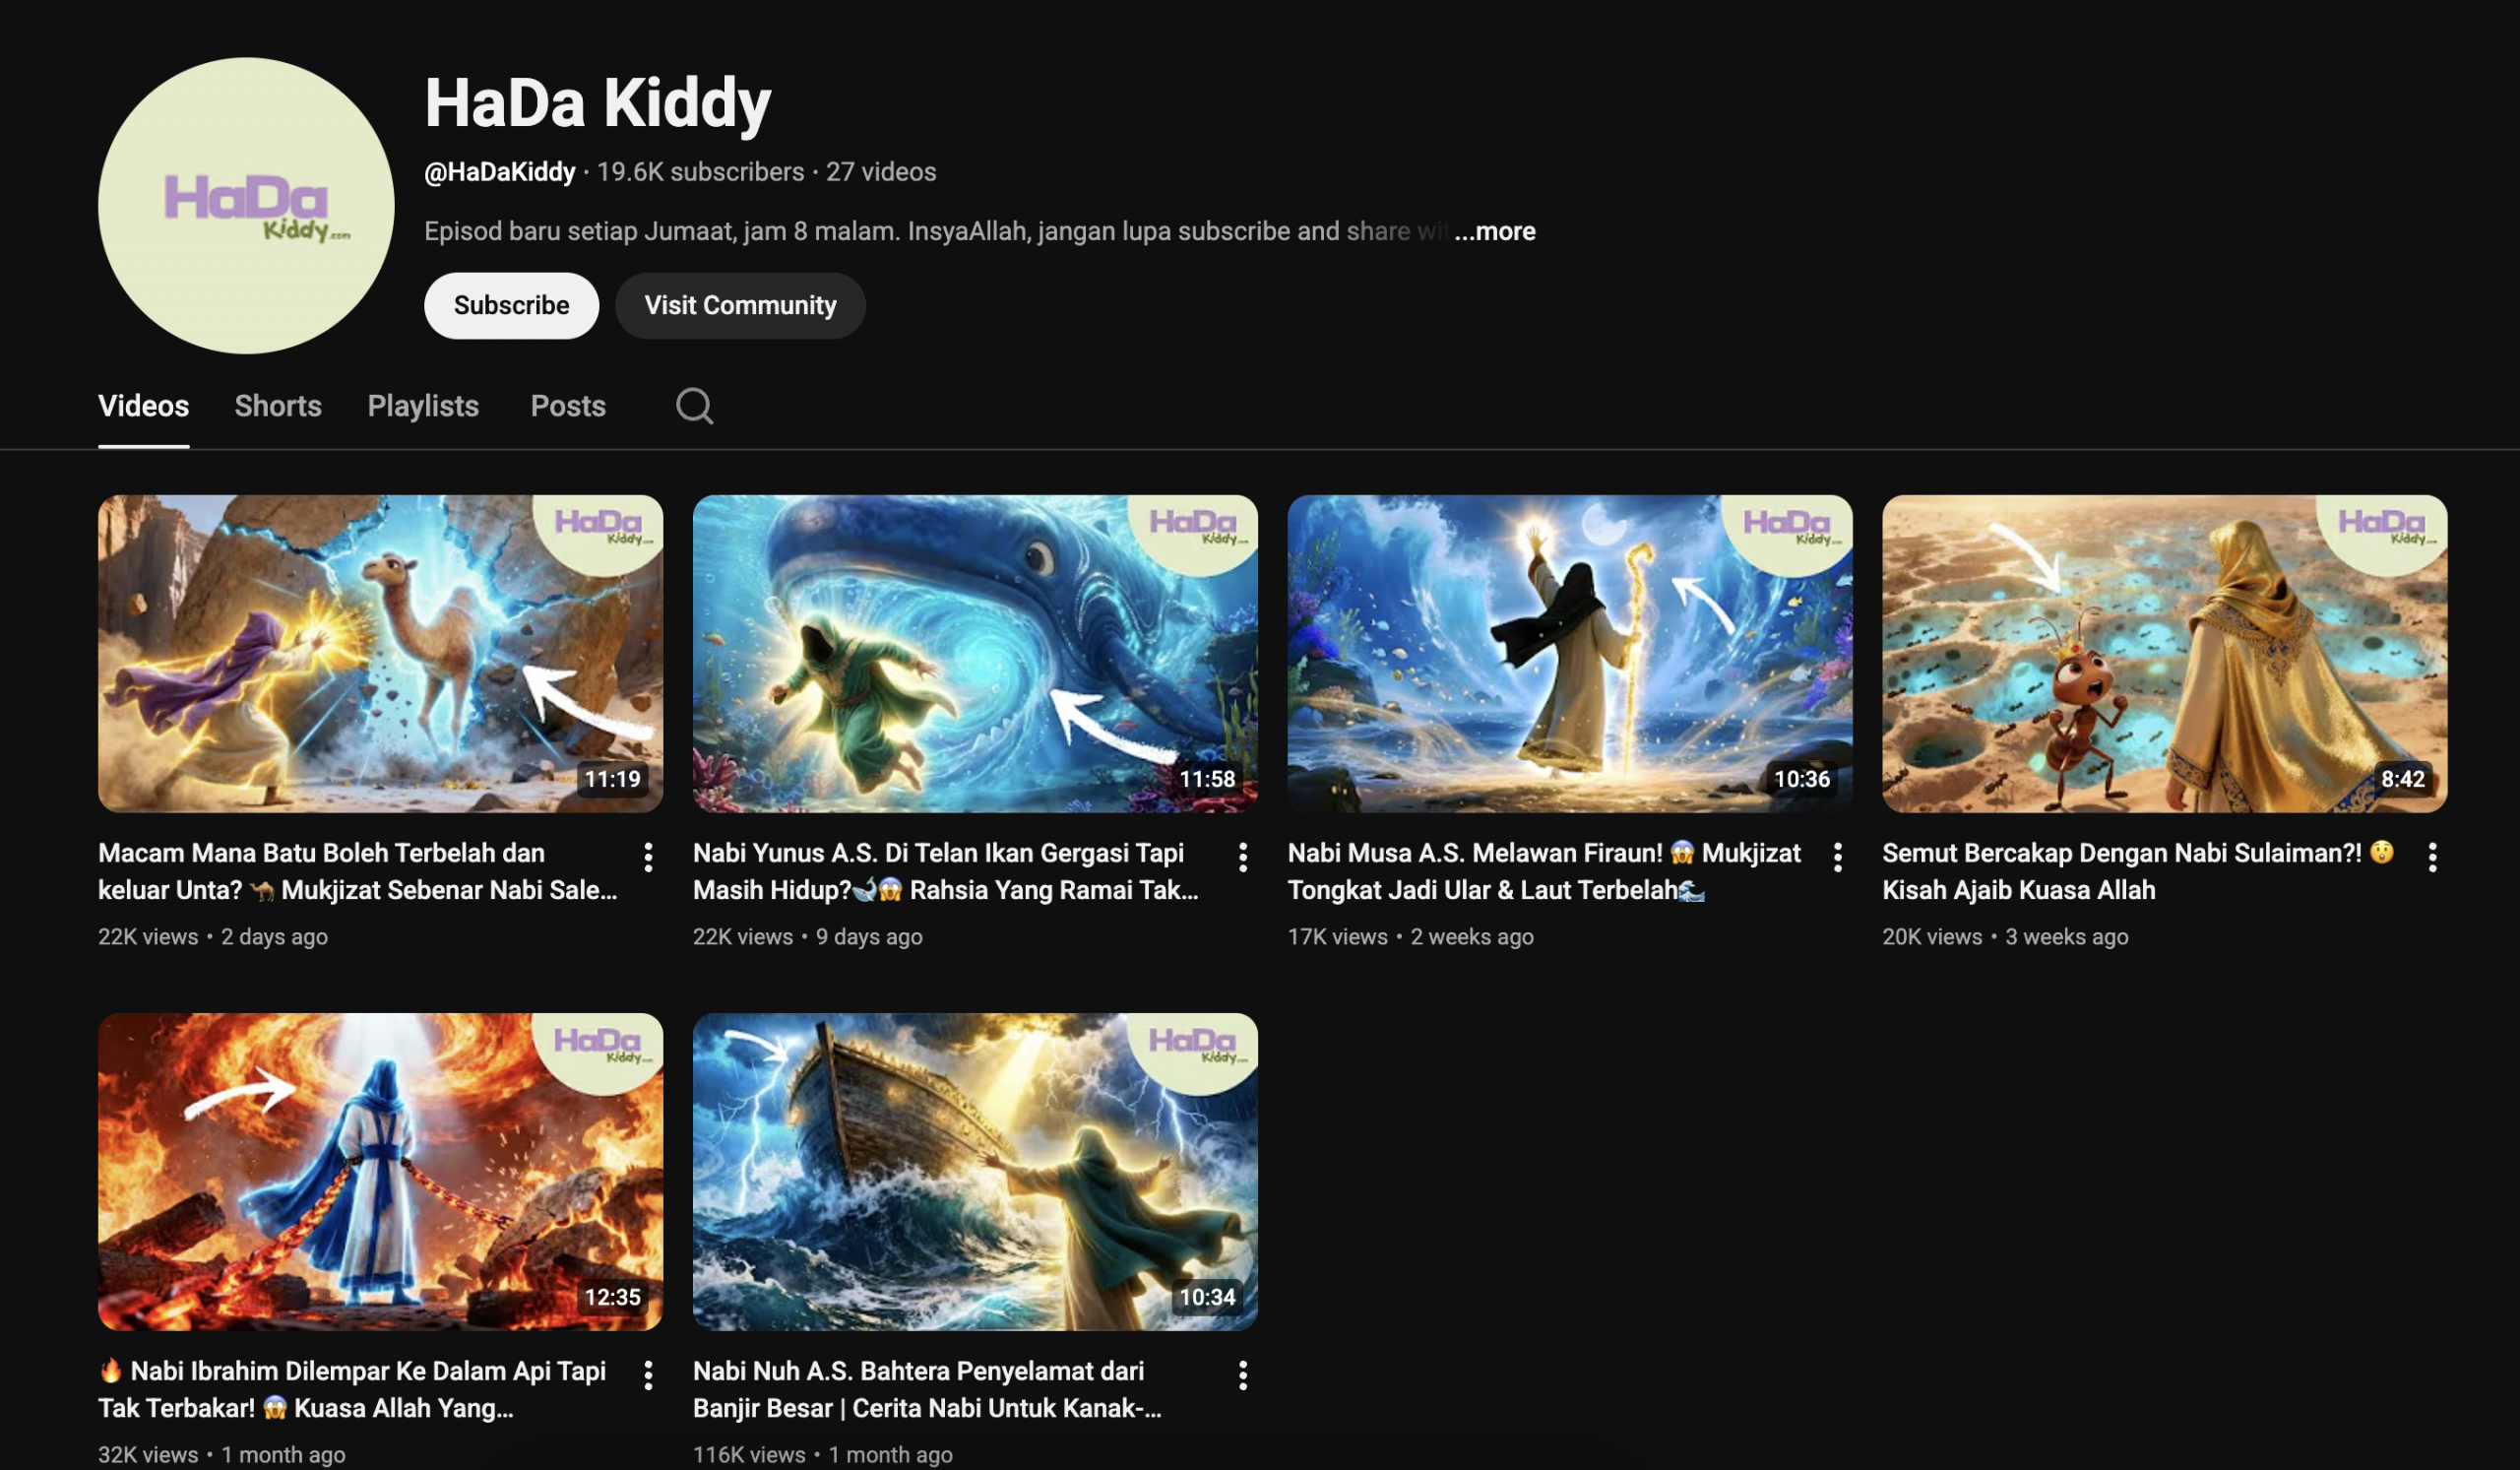Open three-dot menu for Nabi Musa video

coord(1838,857)
